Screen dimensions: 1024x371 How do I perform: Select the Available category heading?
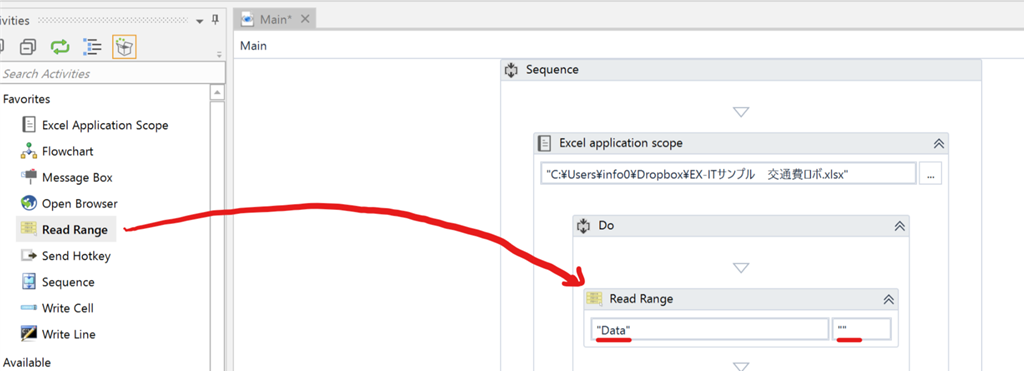[27, 363]
